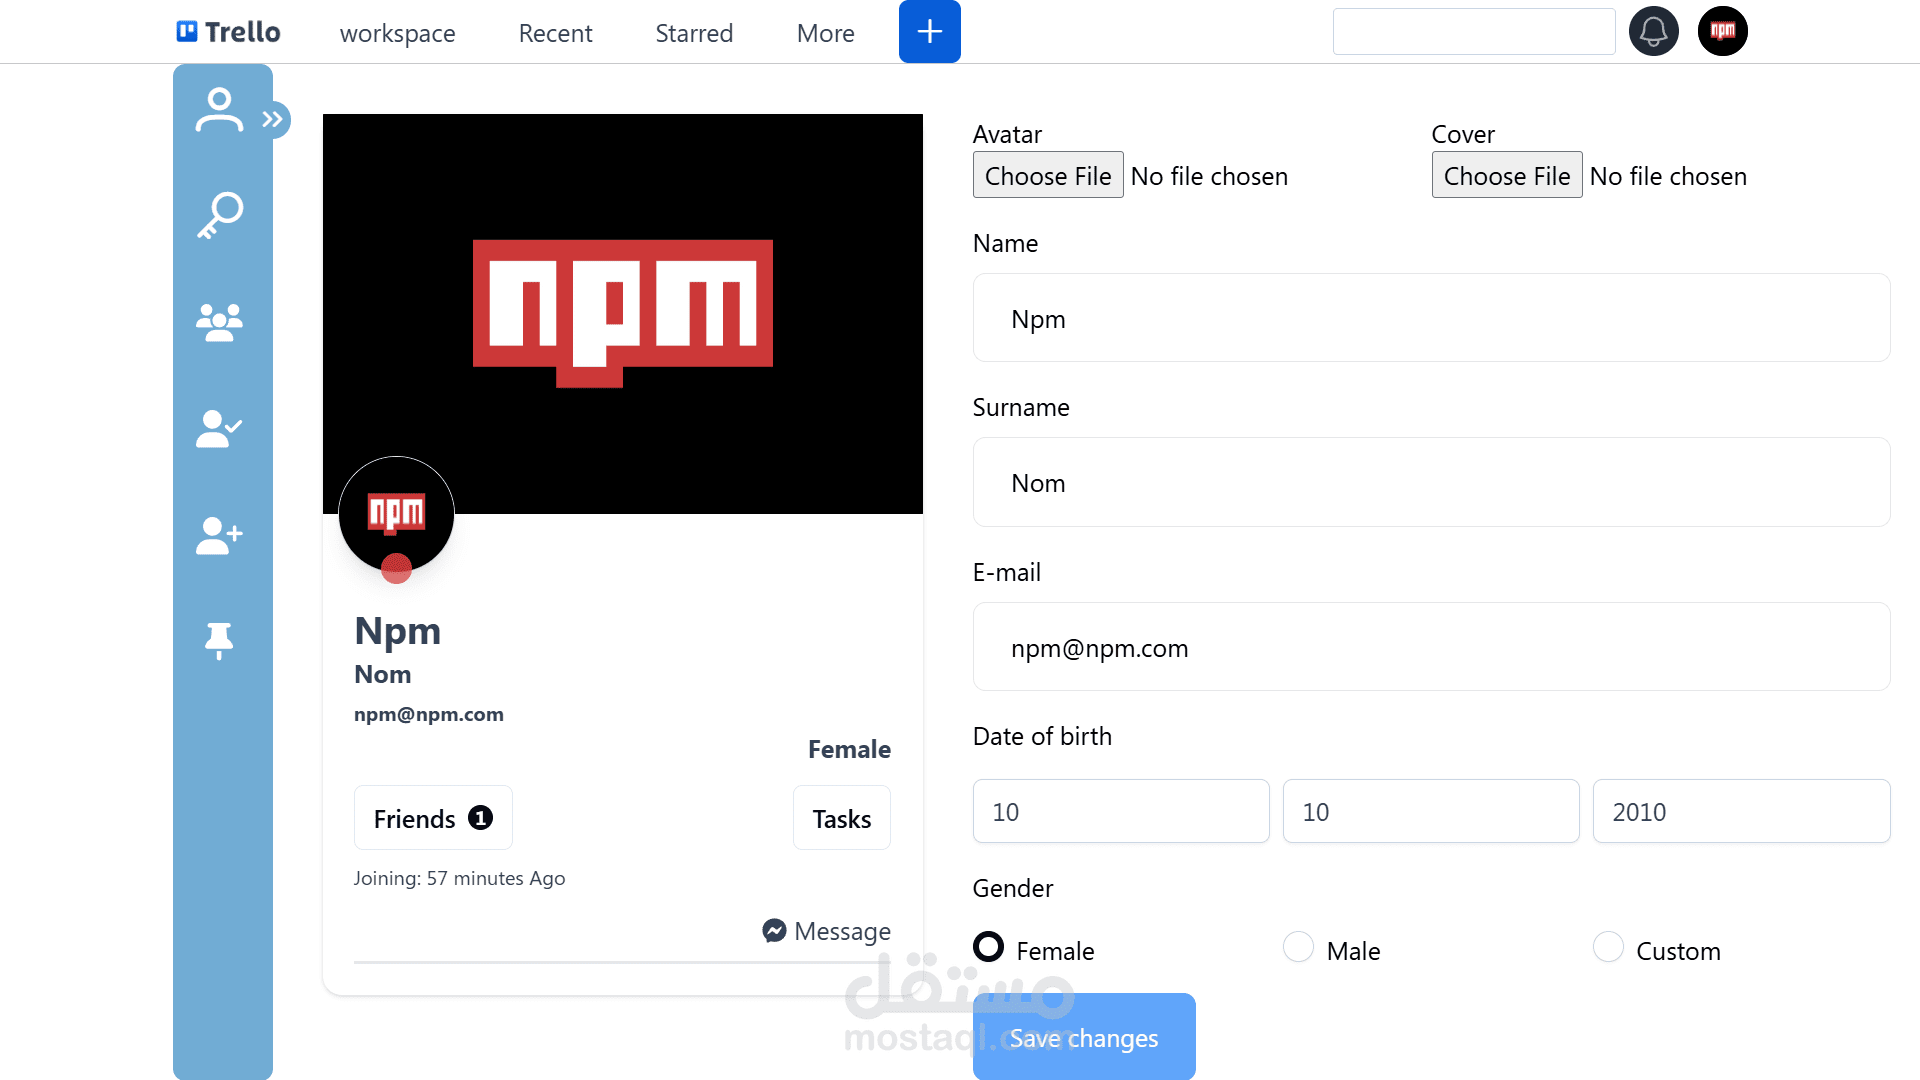Click the add user sidebar icon
The height and width of the screenshot is (1080, 1920).
point(219,535)
